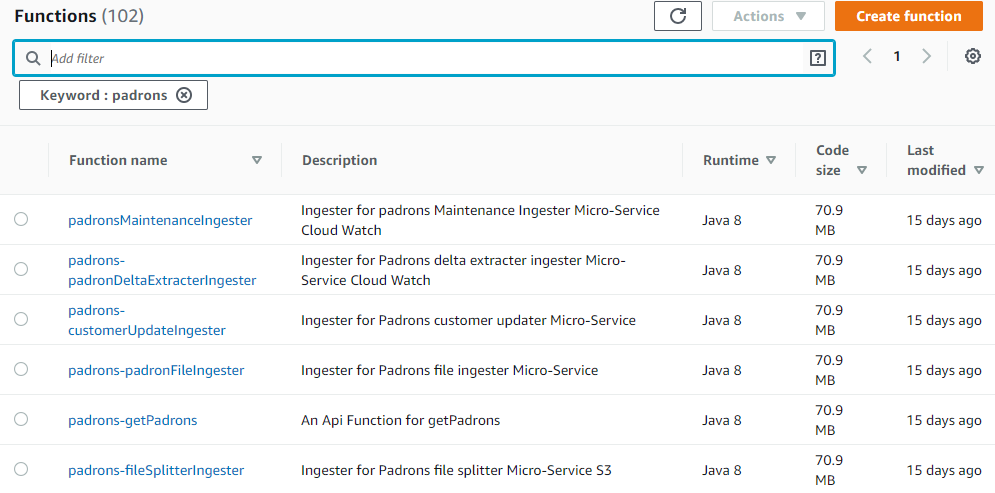The image size is (995, 493).
Task: Sort by Last modified column arrow
Action: coord(978,170)
